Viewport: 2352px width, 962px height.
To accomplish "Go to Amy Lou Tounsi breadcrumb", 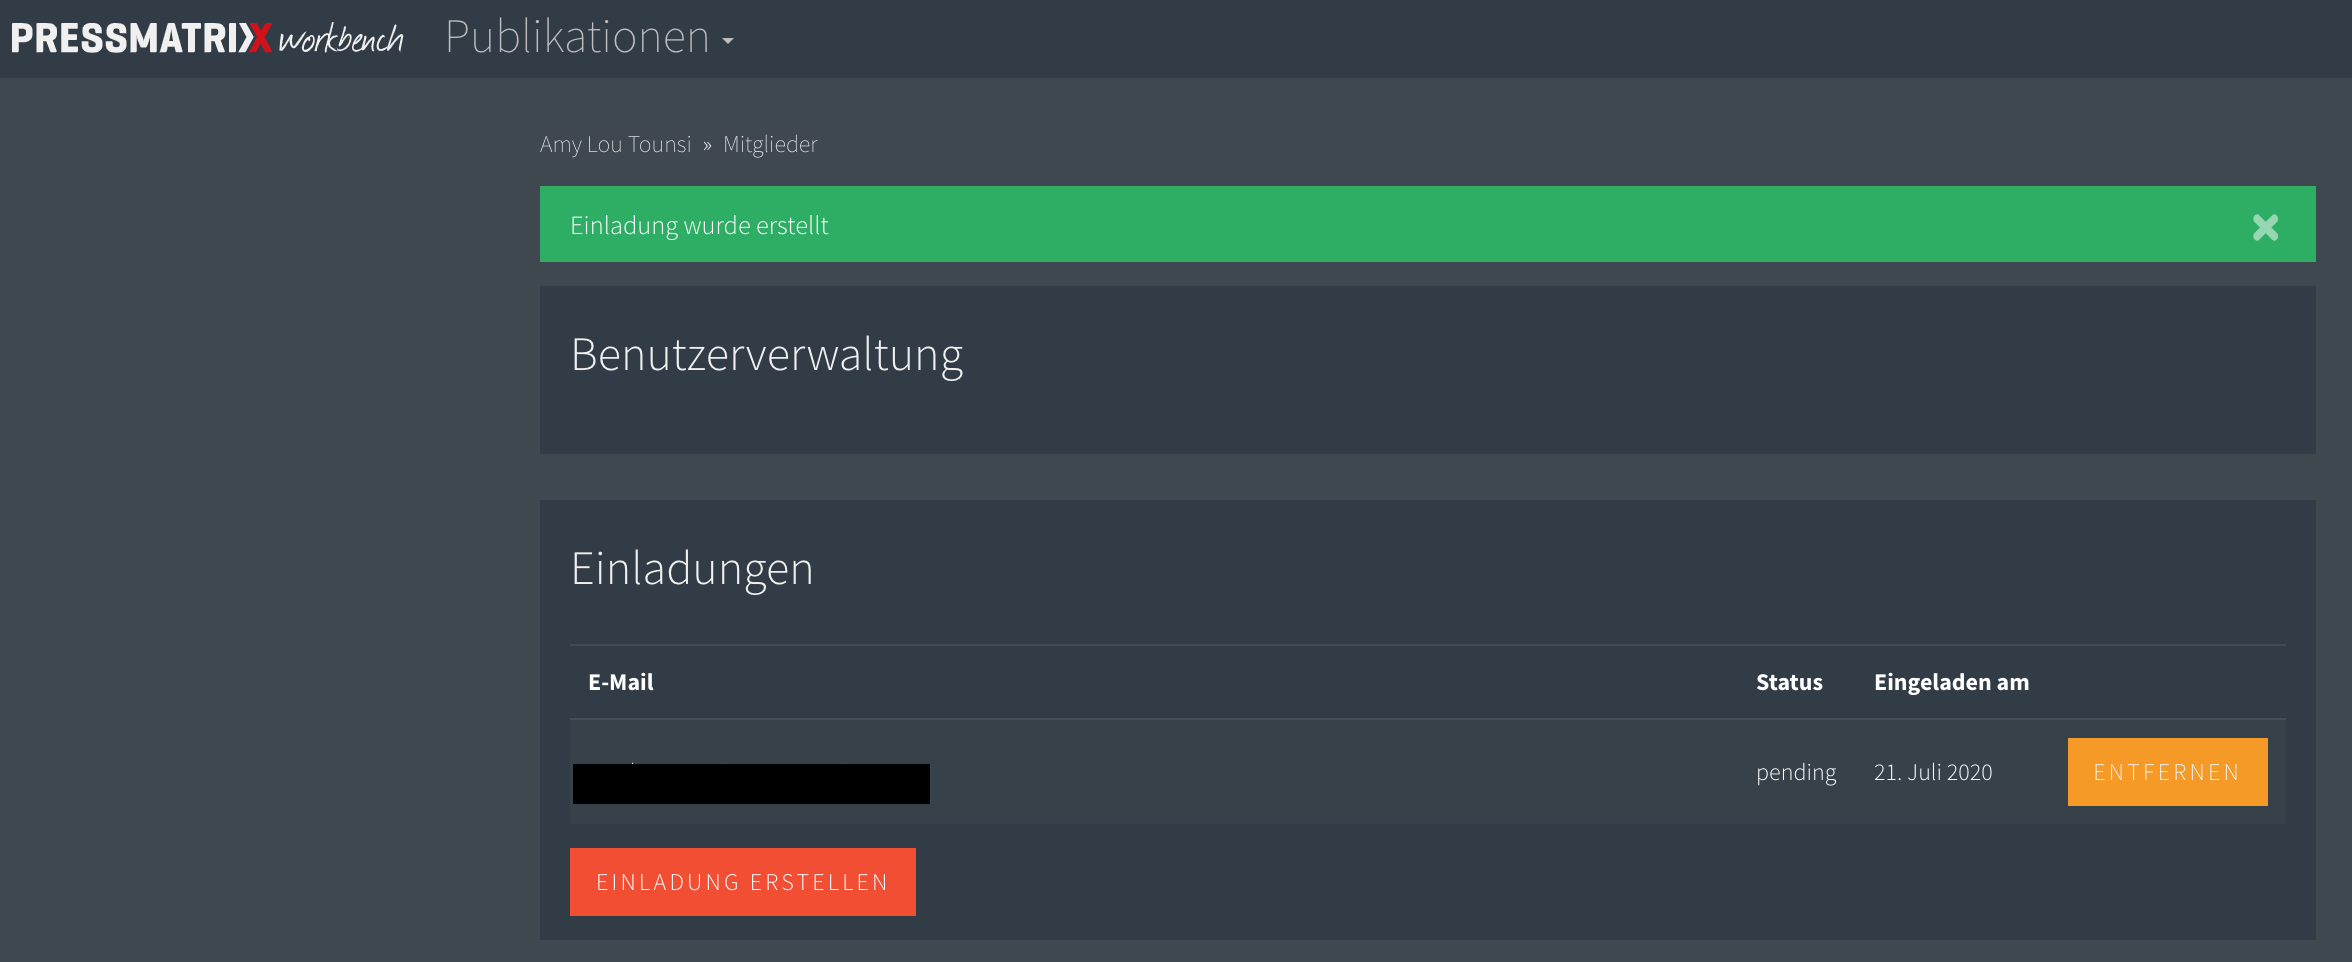I will (615, 144).
